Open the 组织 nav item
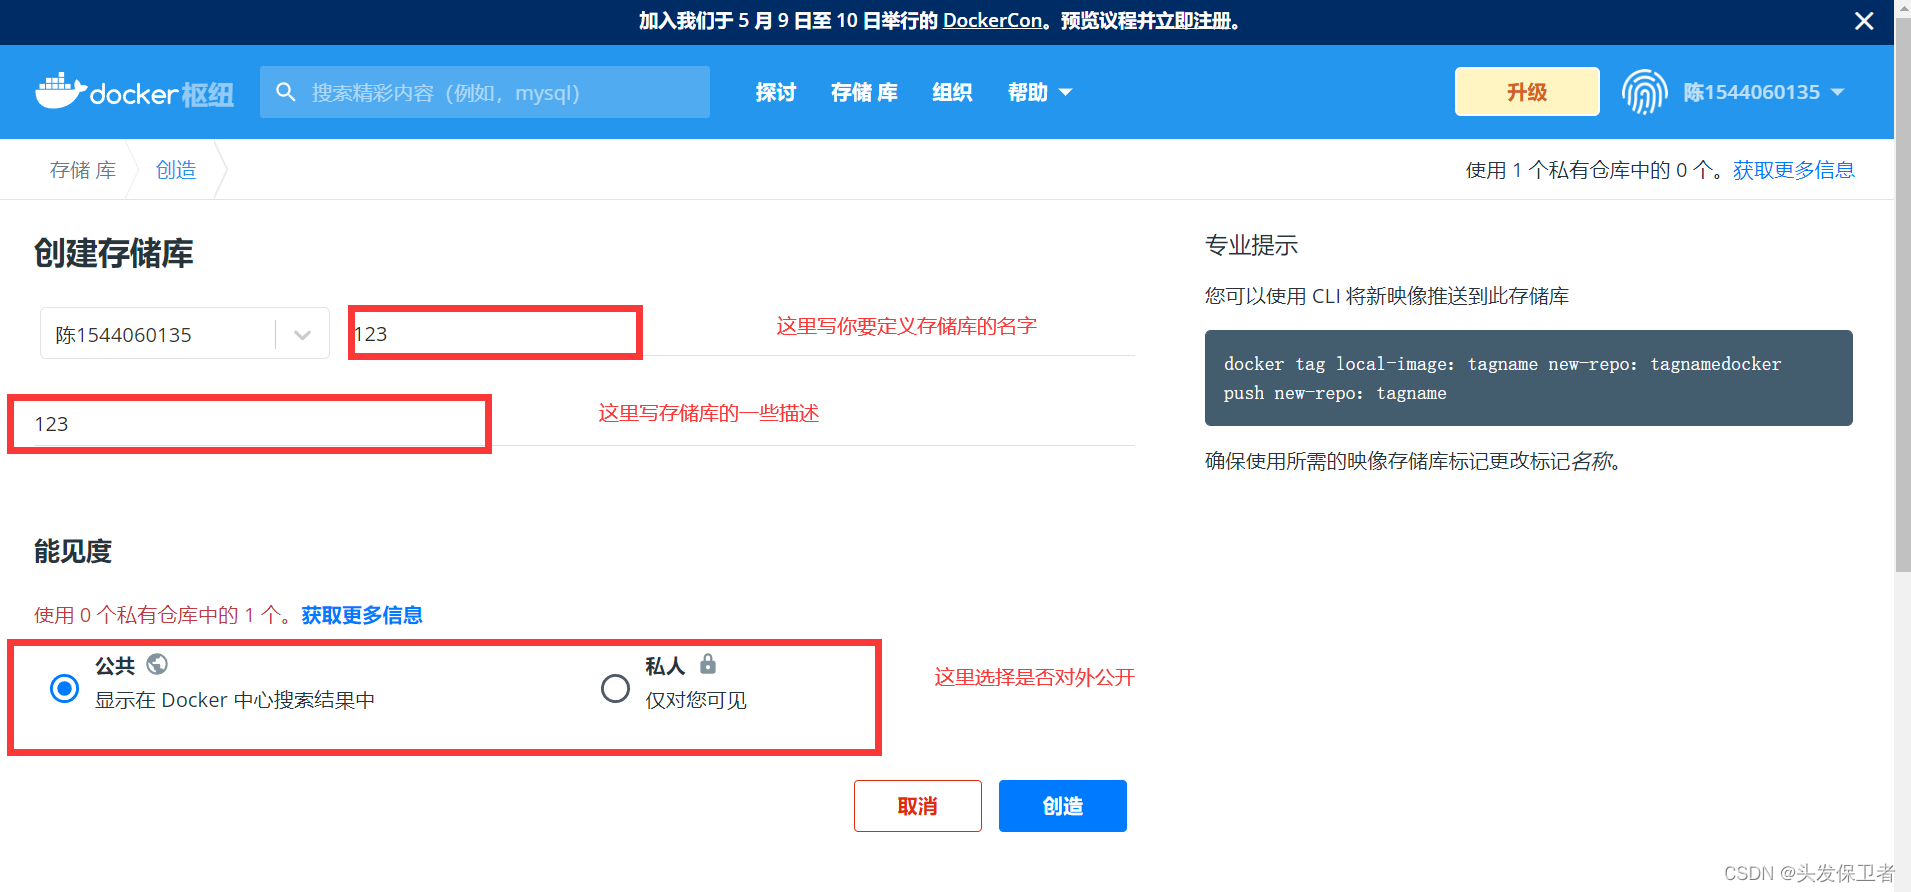The height and width of the screenshot is (892, 1911). pos(952,92)
